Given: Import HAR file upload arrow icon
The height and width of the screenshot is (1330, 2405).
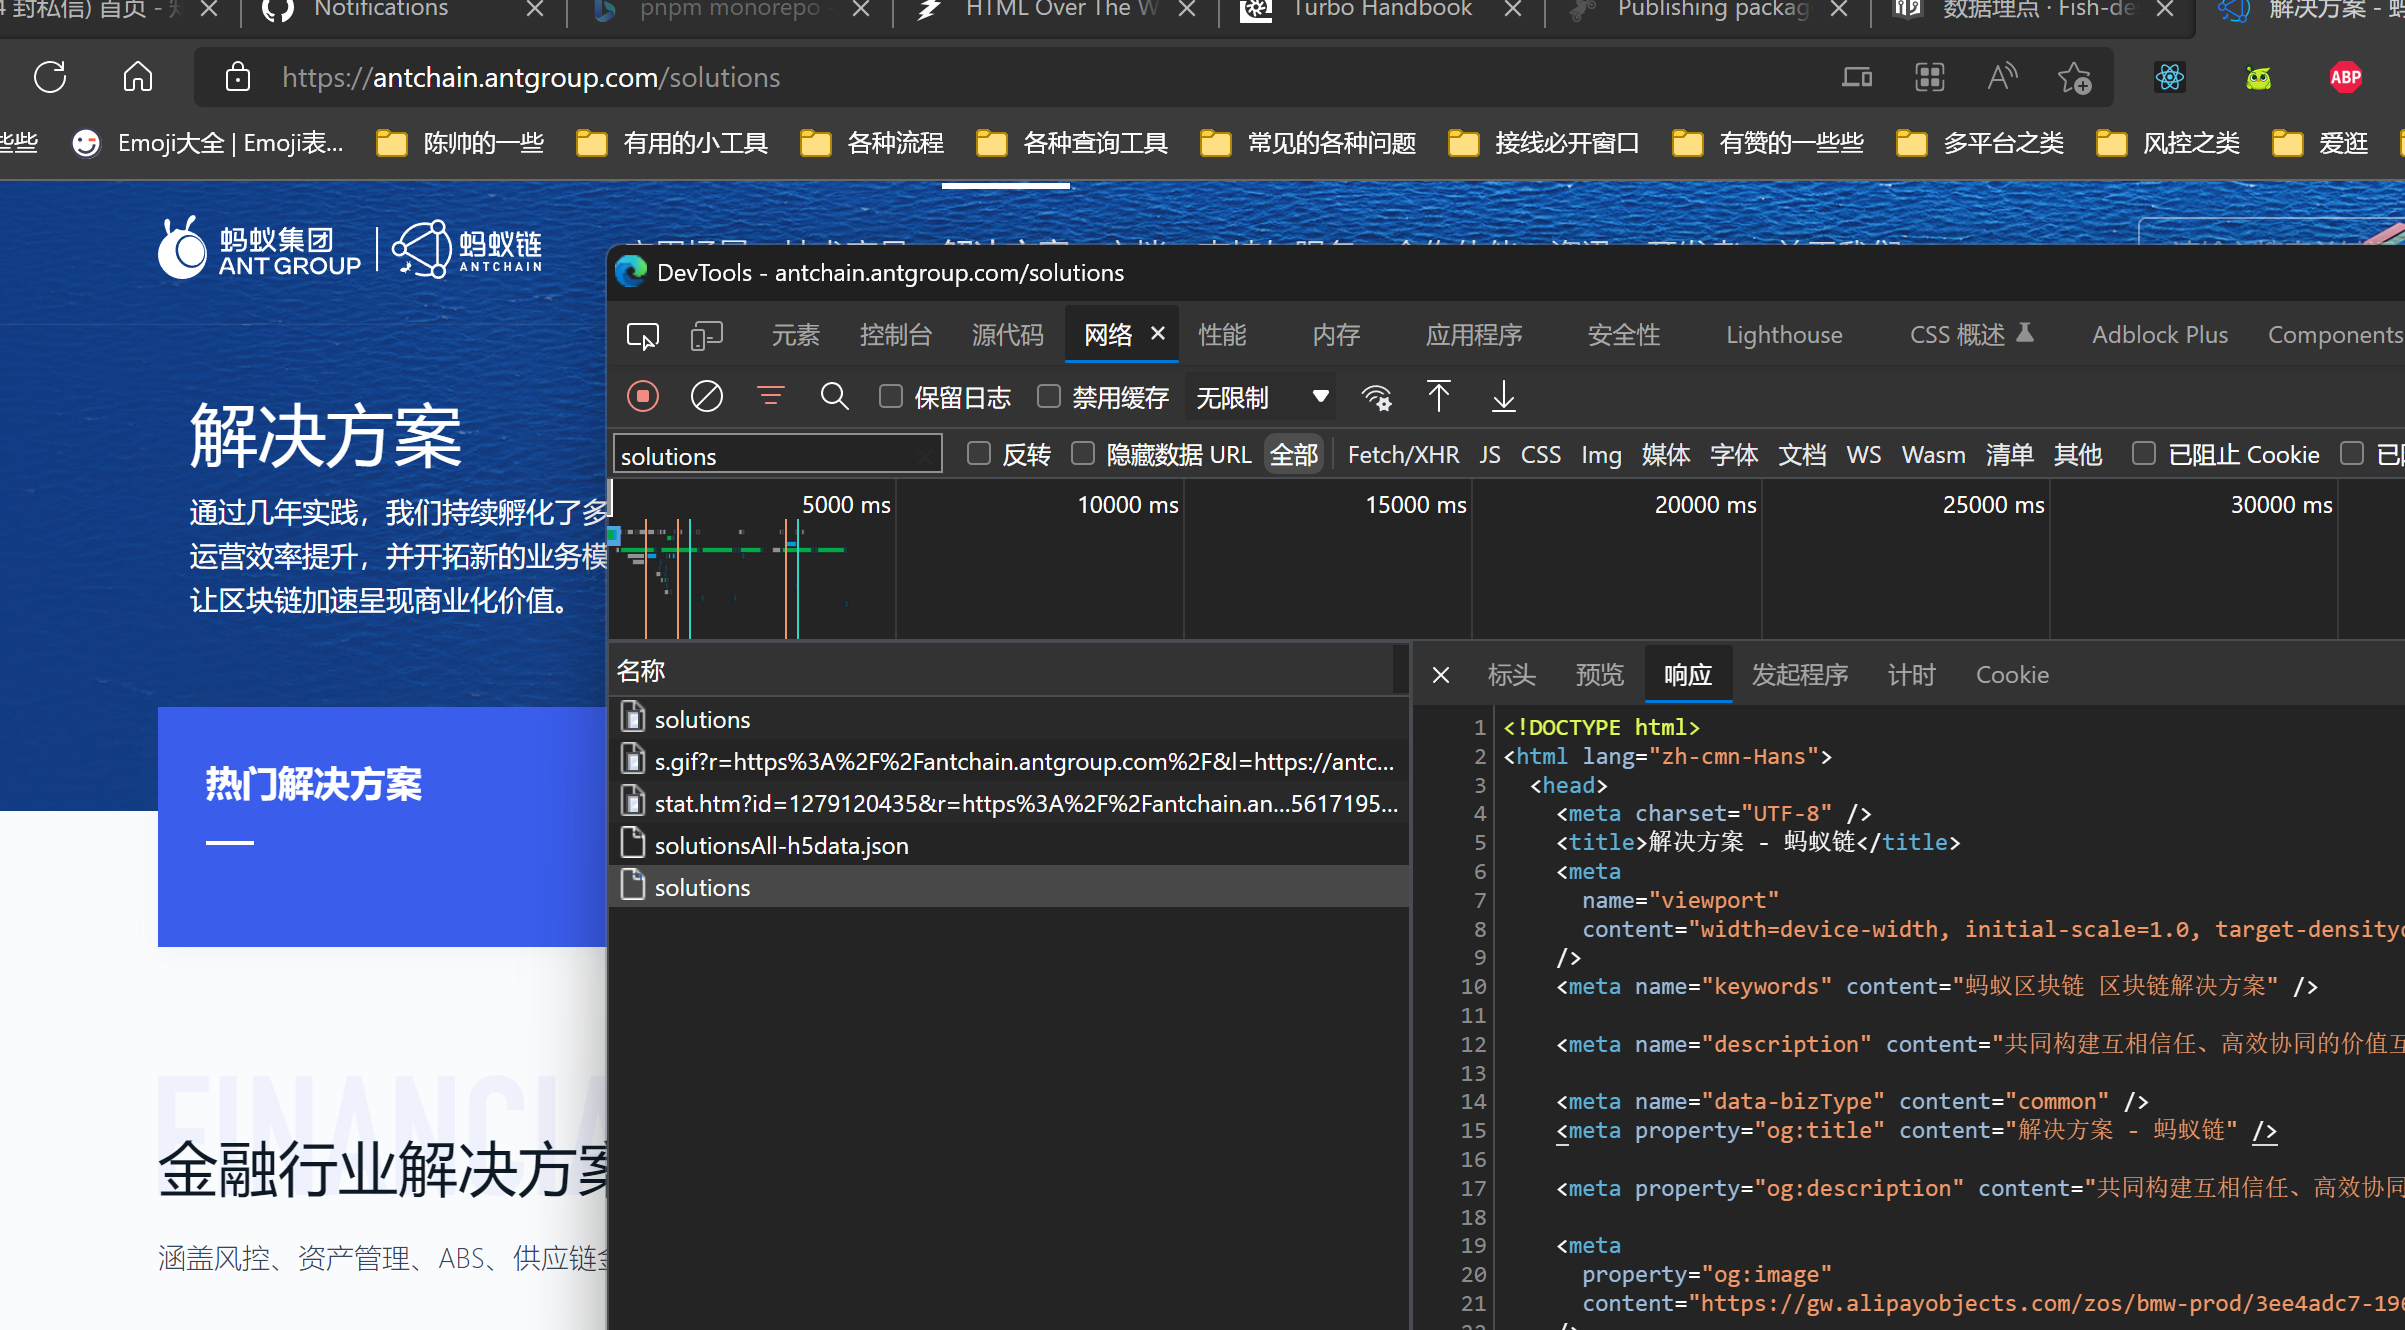Looking at the screenshot, I should [1438, 397].
